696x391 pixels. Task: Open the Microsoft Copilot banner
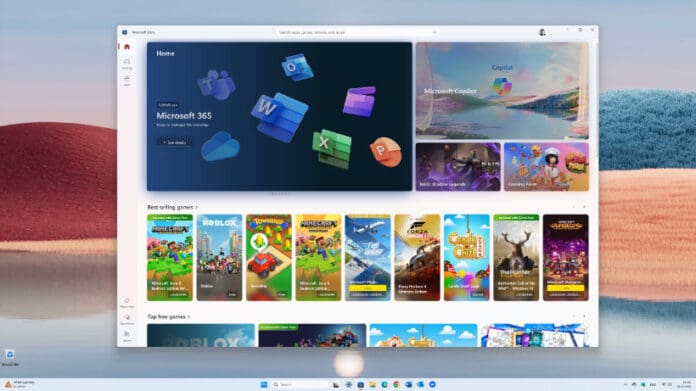[x=502, y=91]
